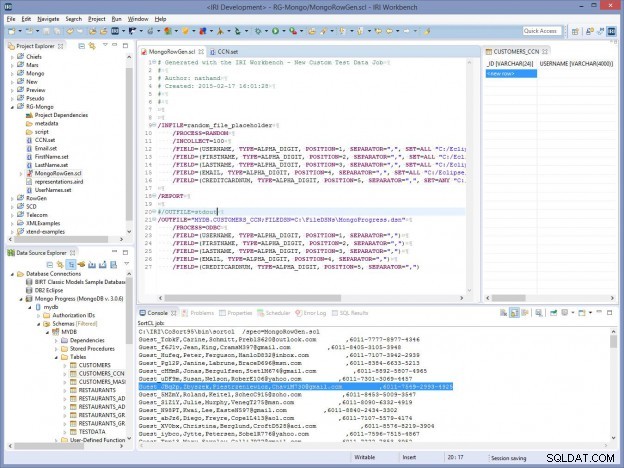
Task: Expand the Stored Procedures folder
Action: [56, 349]
